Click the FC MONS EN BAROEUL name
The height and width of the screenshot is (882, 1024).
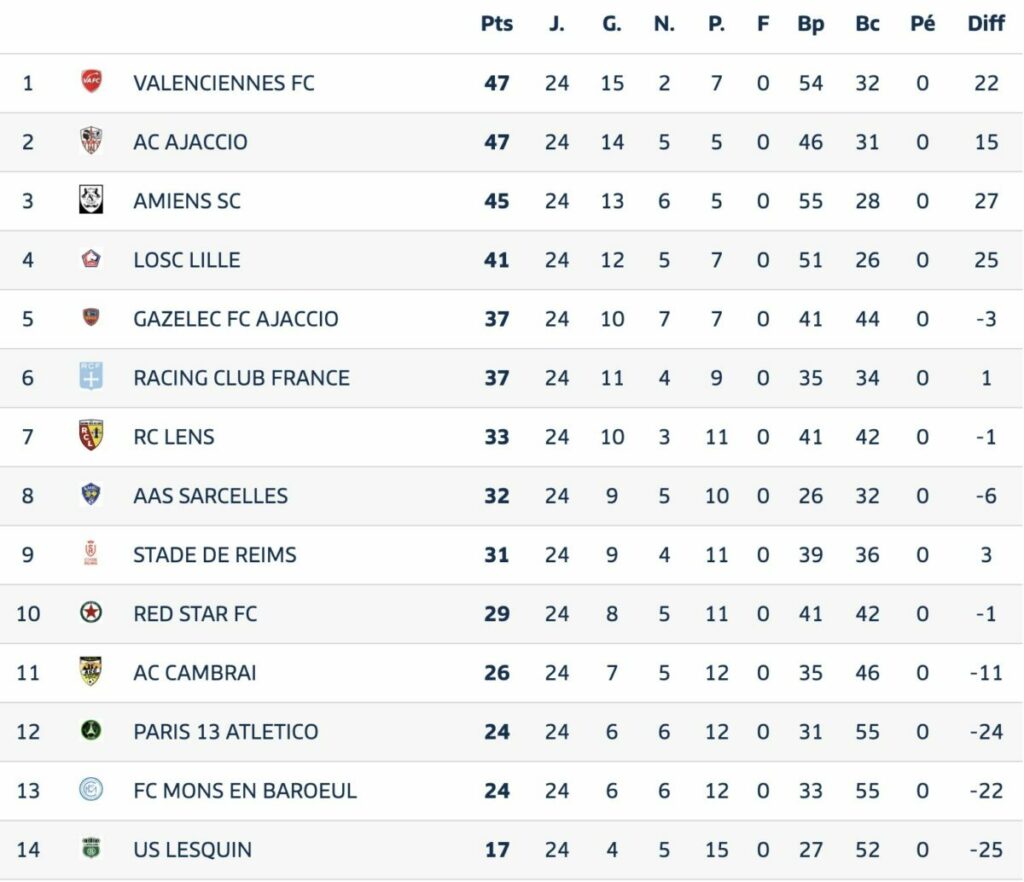tap(245, 791)
